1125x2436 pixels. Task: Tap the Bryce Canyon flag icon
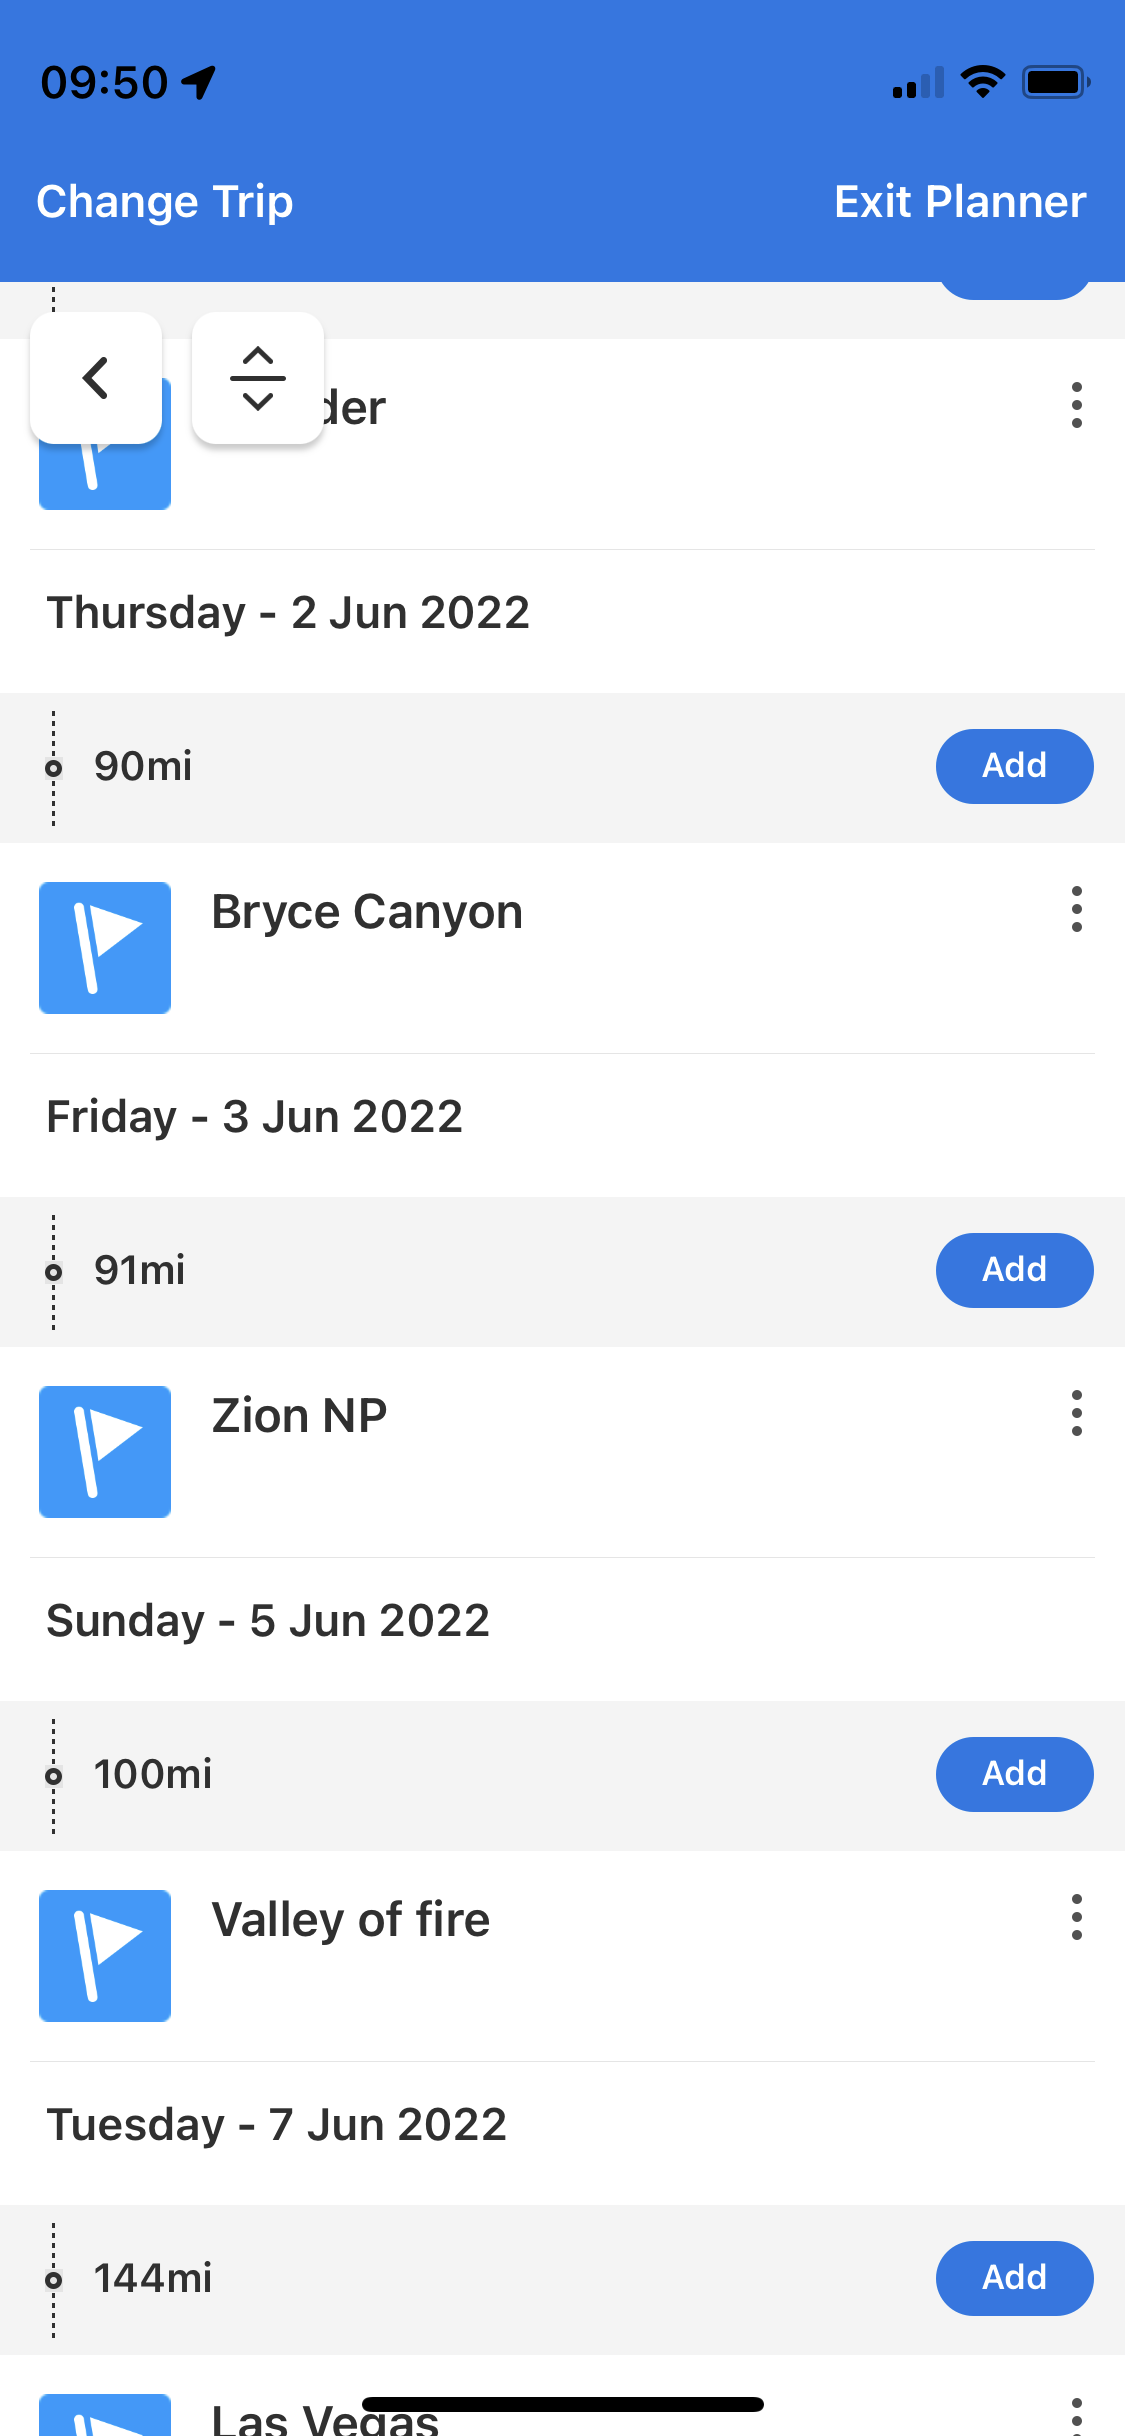click(x=105, y=948)
